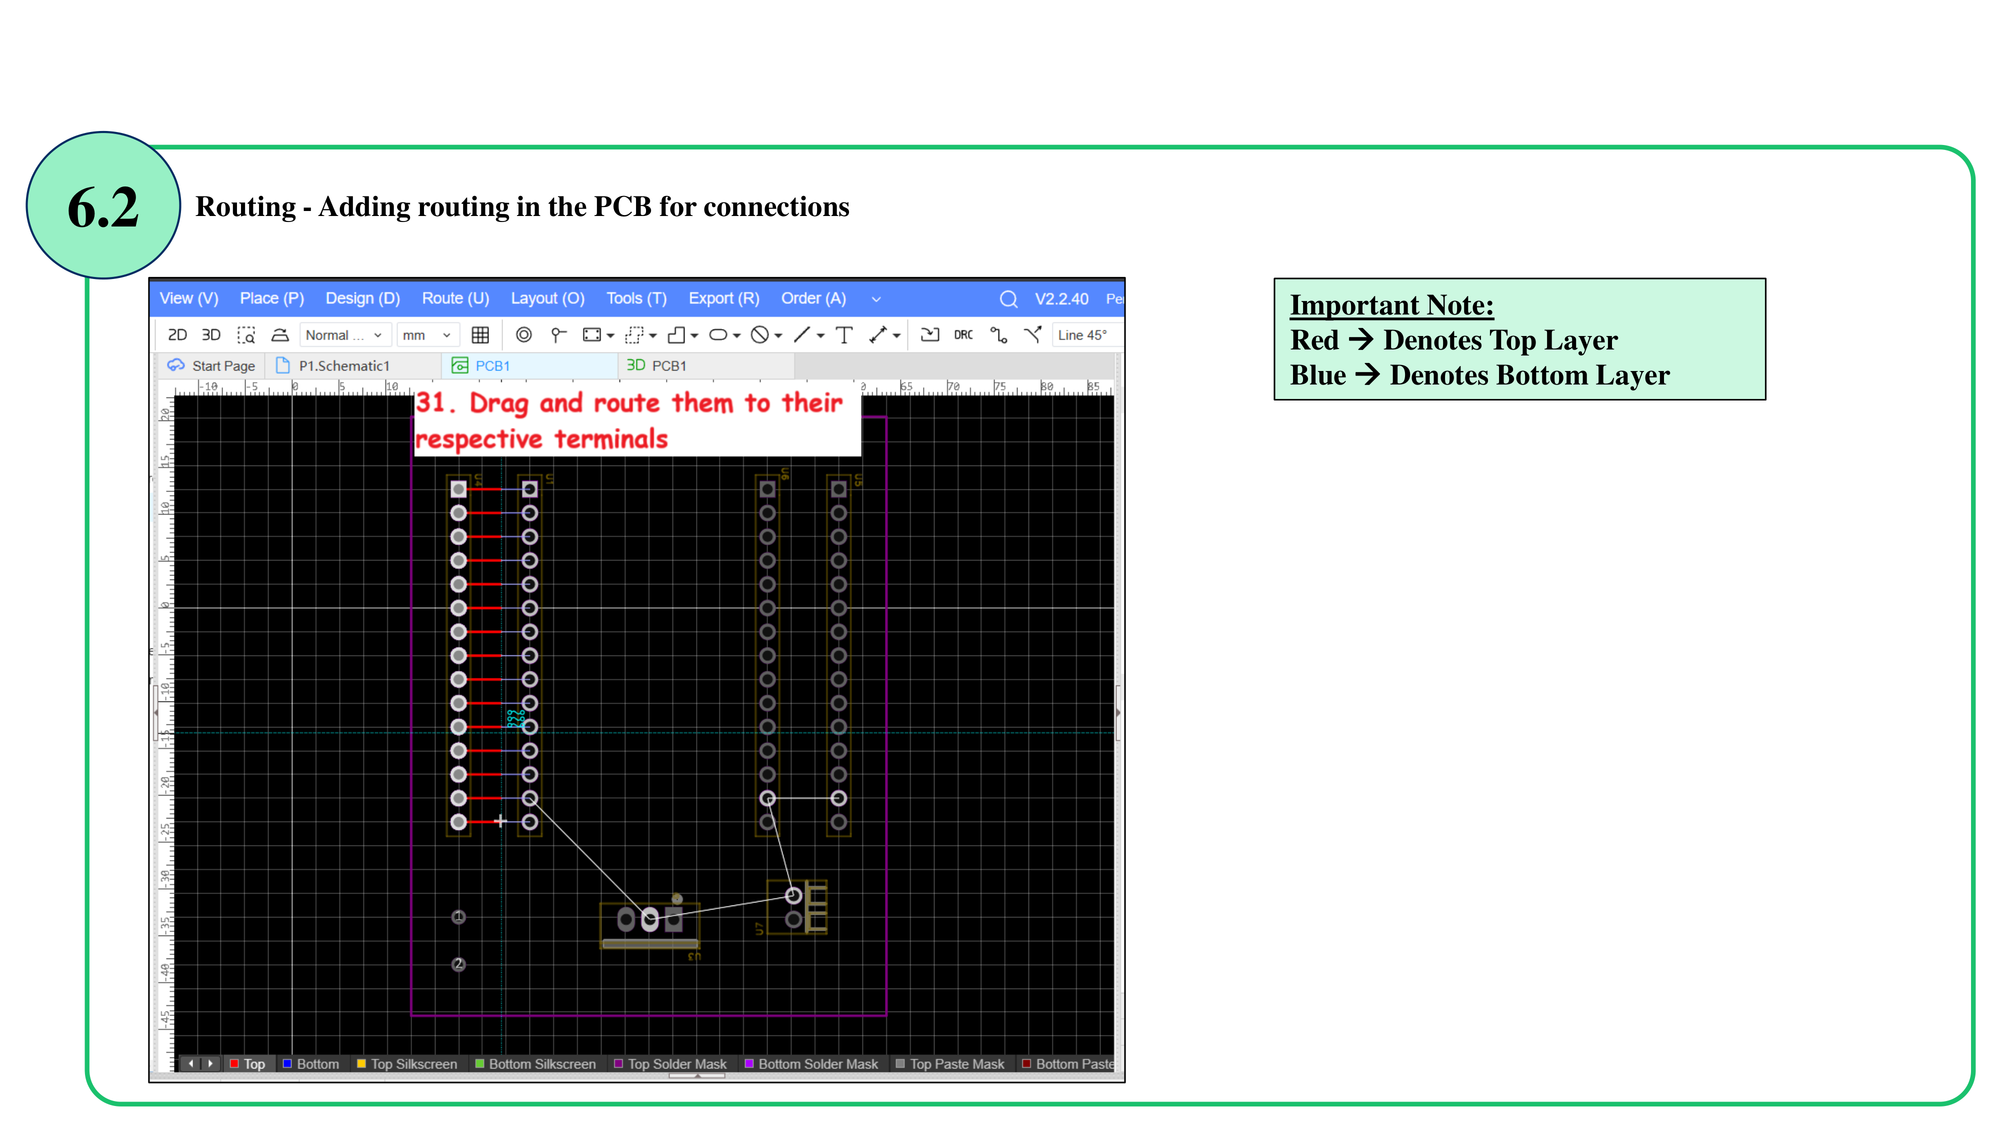The width and height of the screenshot is (2000, 1125).
Task: Select the Pad placement tool
Action: [x=558, y=335]
